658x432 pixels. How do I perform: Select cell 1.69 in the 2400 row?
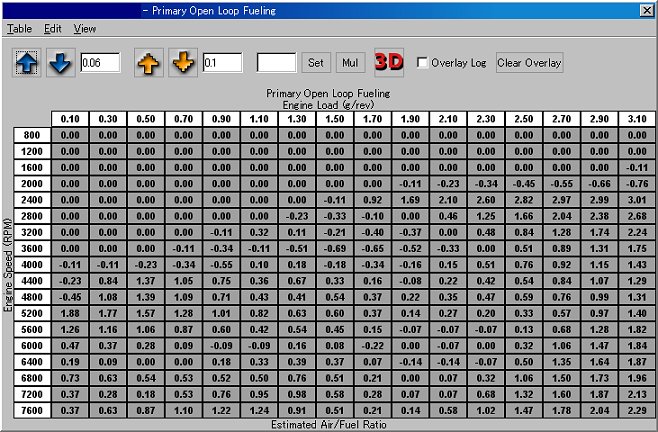[410, 200]
